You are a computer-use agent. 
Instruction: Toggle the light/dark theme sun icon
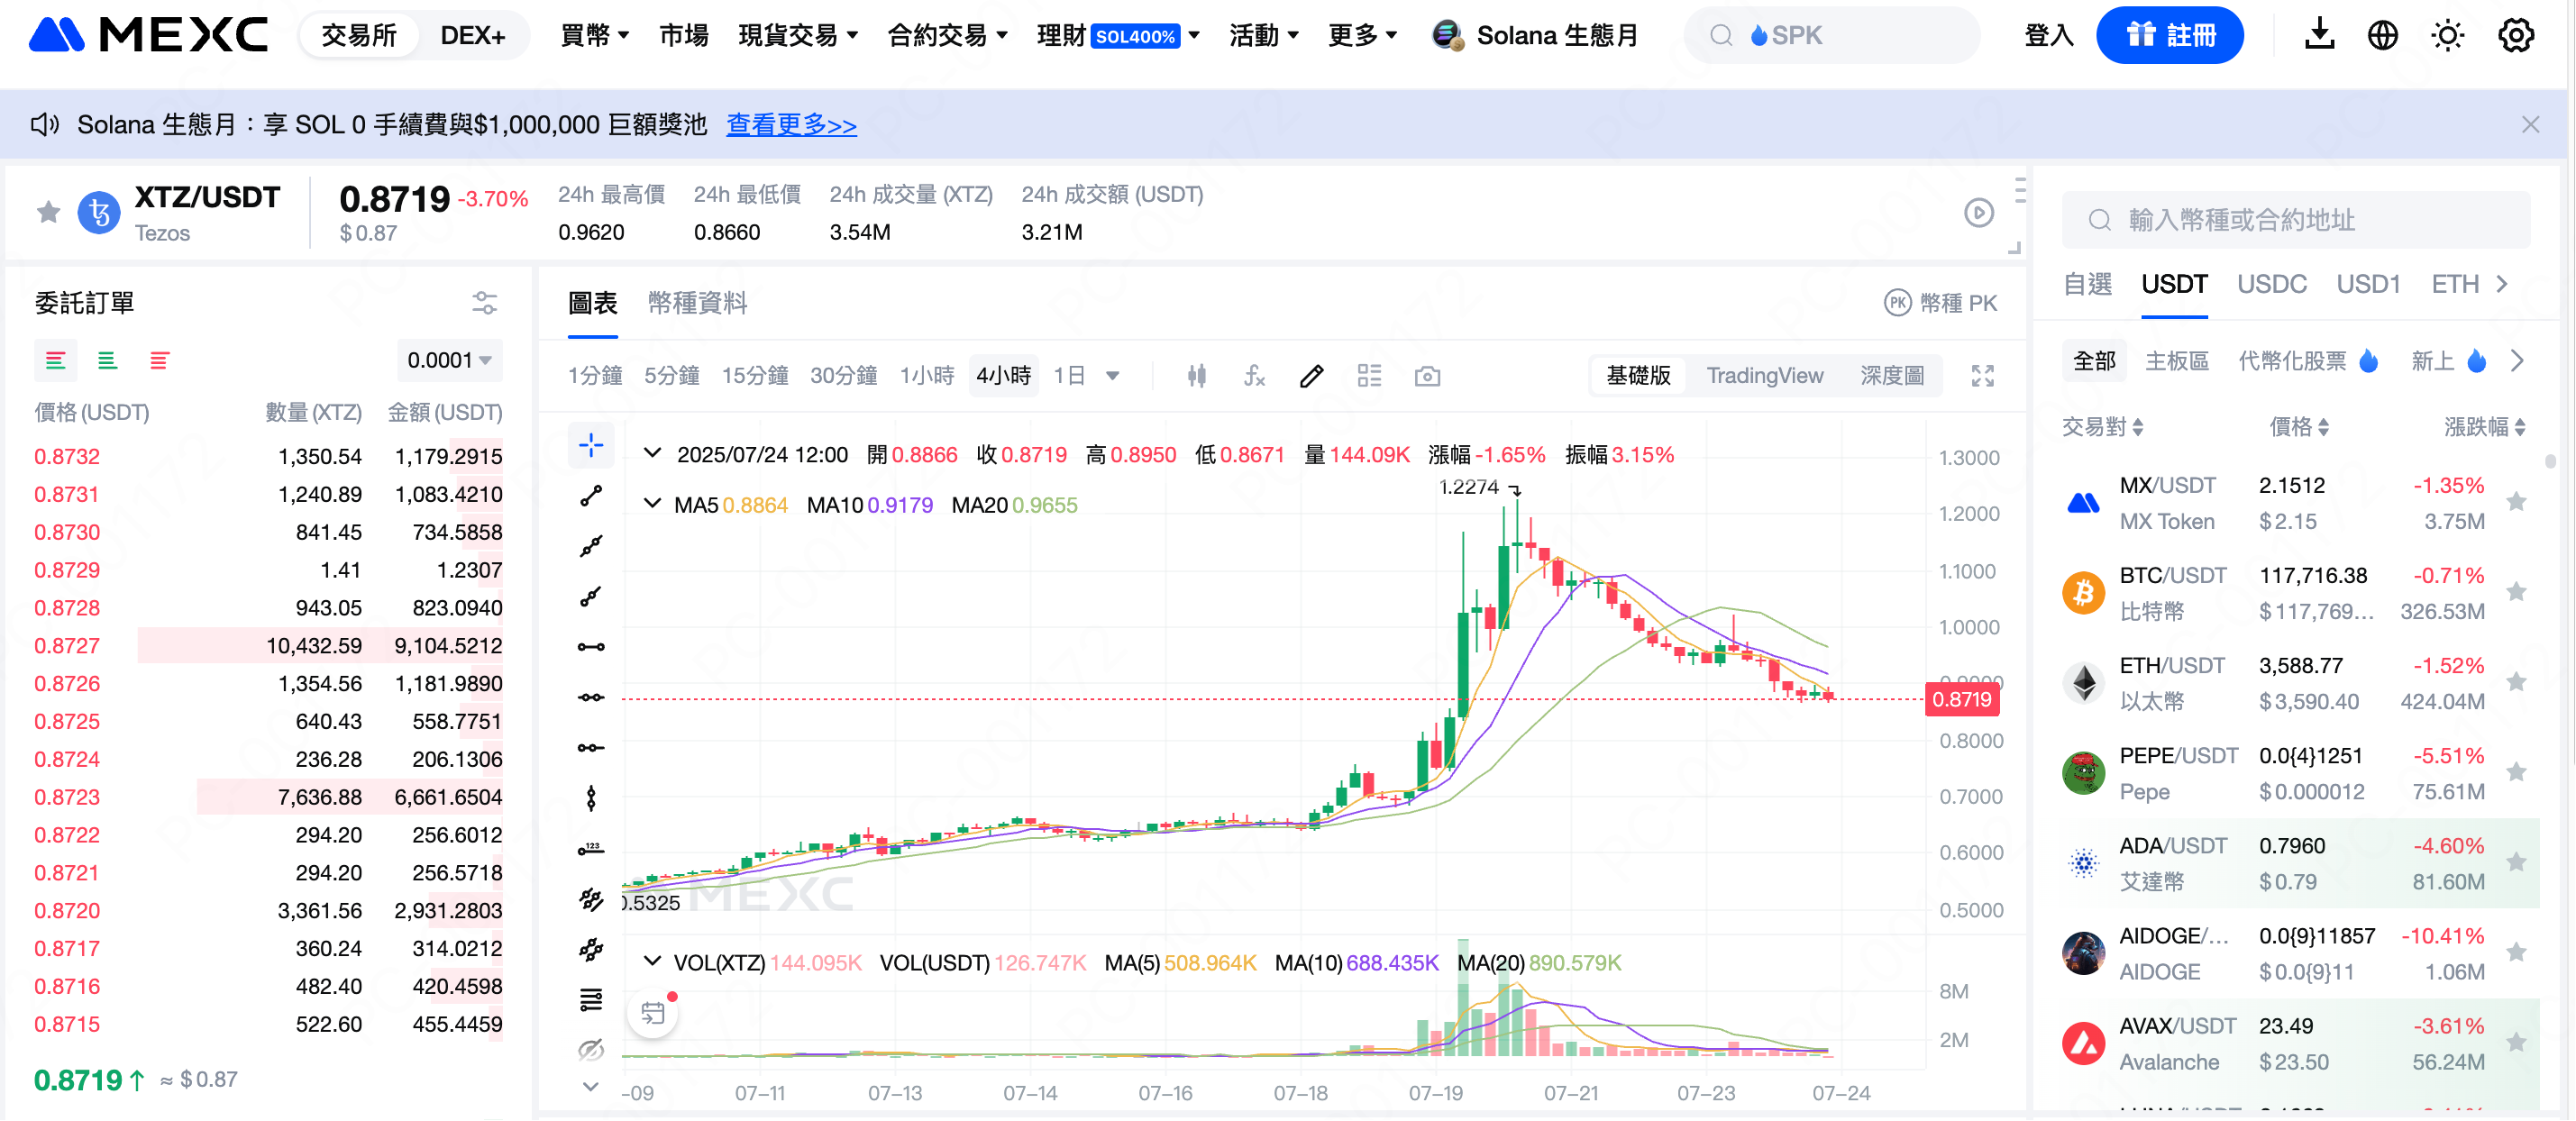pos(2447,35)
